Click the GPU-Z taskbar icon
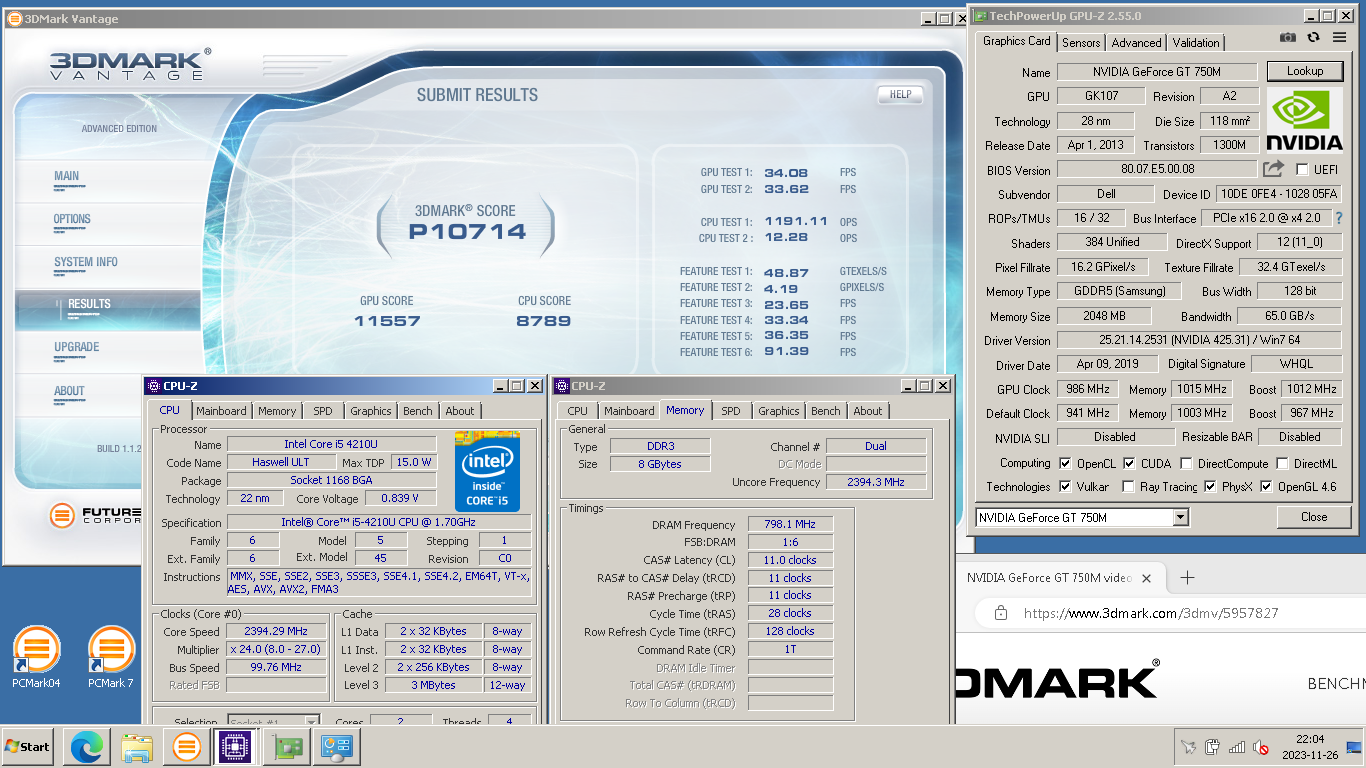Screen dimensions: 1366x768 (286, 746)
